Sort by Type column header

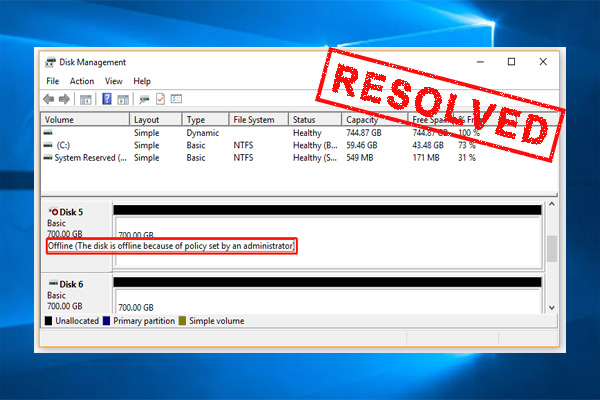point(205,119)
